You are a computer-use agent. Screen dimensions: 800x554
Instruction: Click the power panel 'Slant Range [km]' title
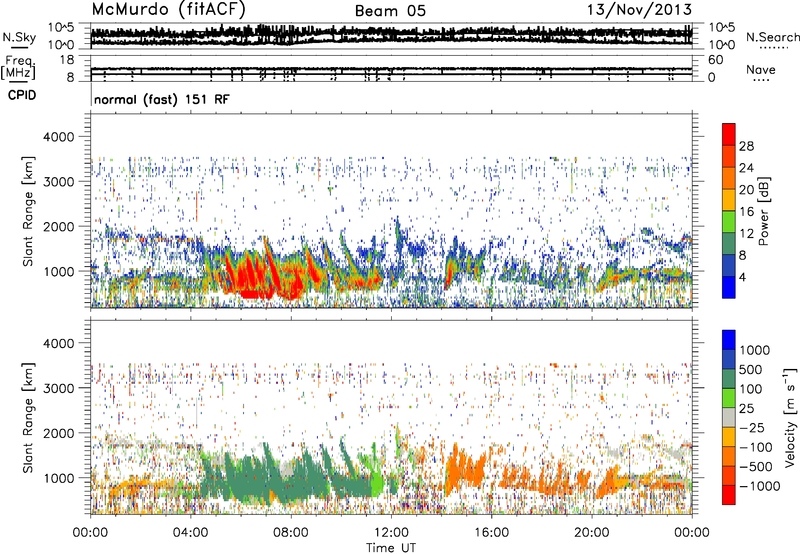coord(28,211)
